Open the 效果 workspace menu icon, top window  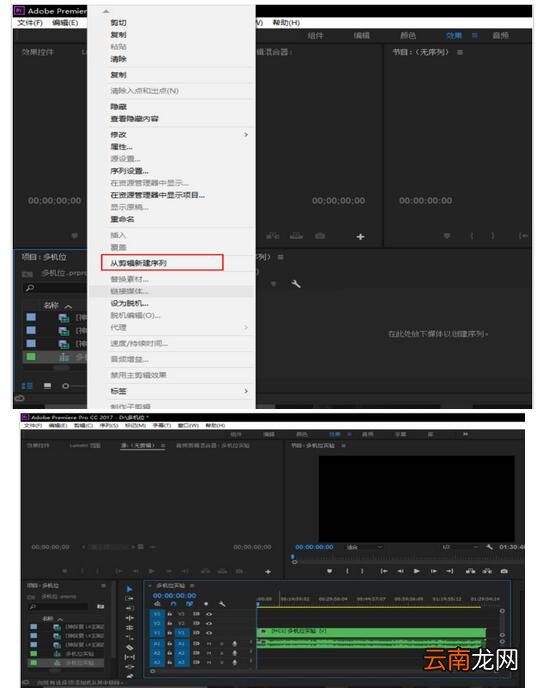pyautogui.click(x=474, y=36)
